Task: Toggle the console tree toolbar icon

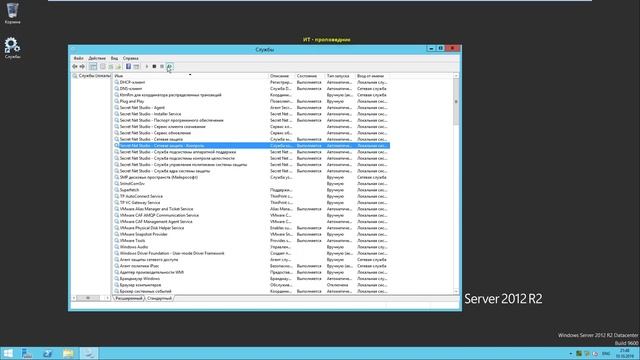Action: pos(93,67)
